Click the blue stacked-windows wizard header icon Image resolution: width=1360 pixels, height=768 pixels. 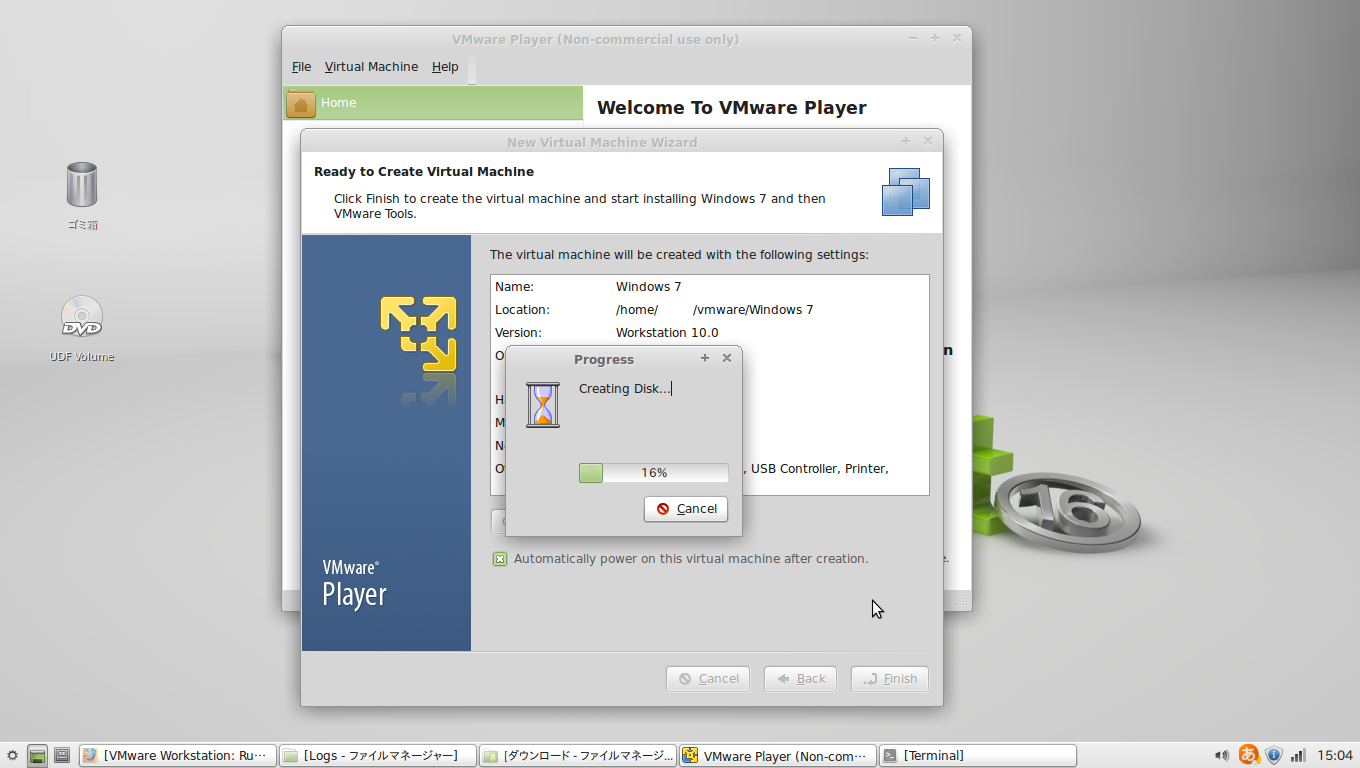point(906,191)
